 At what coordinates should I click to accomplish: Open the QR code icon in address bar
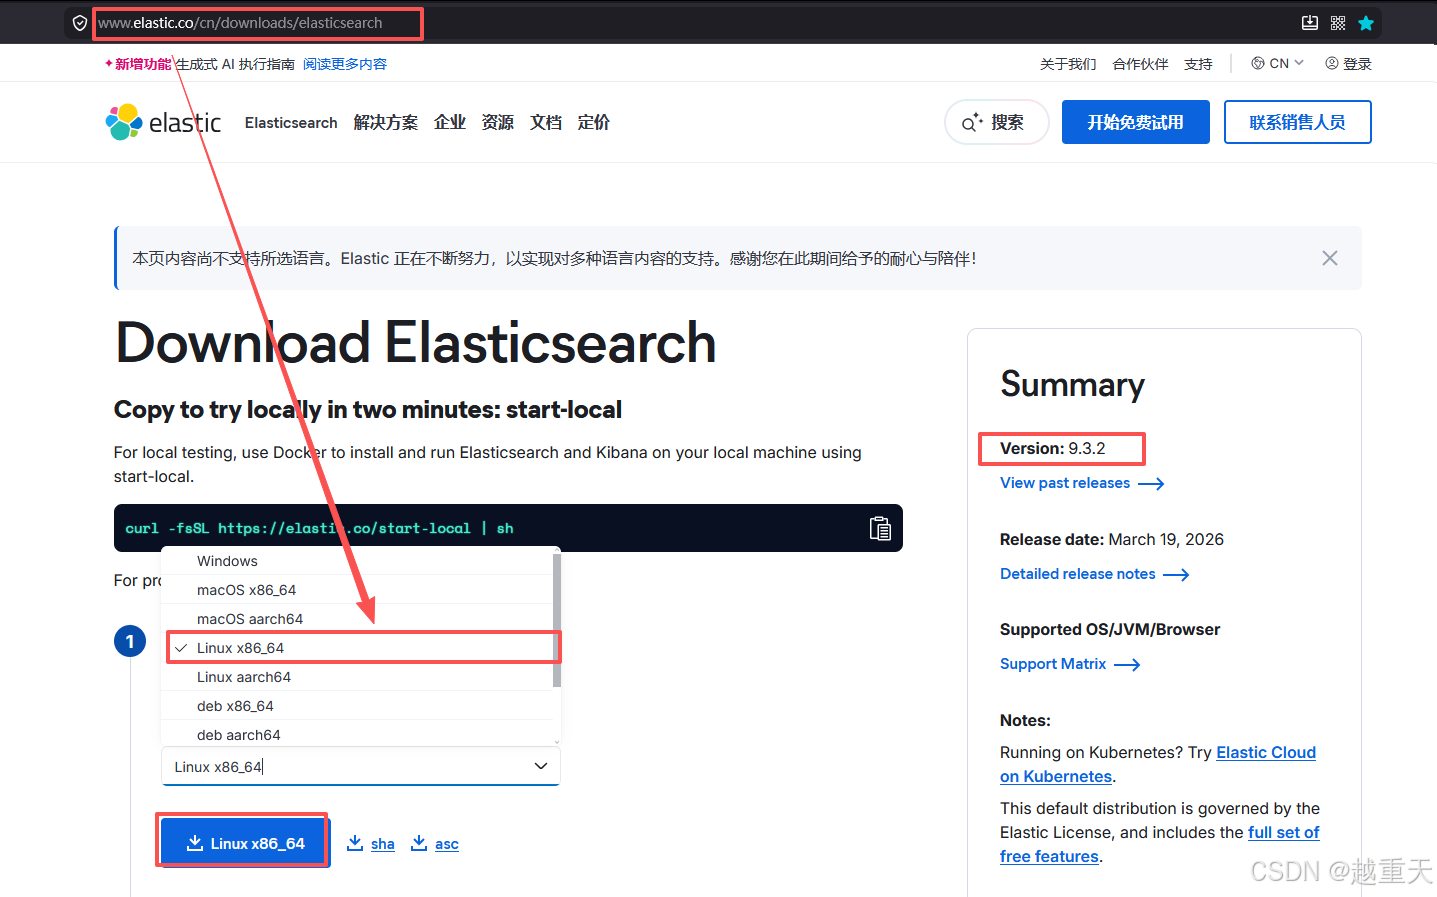(x=1338, y=23)
